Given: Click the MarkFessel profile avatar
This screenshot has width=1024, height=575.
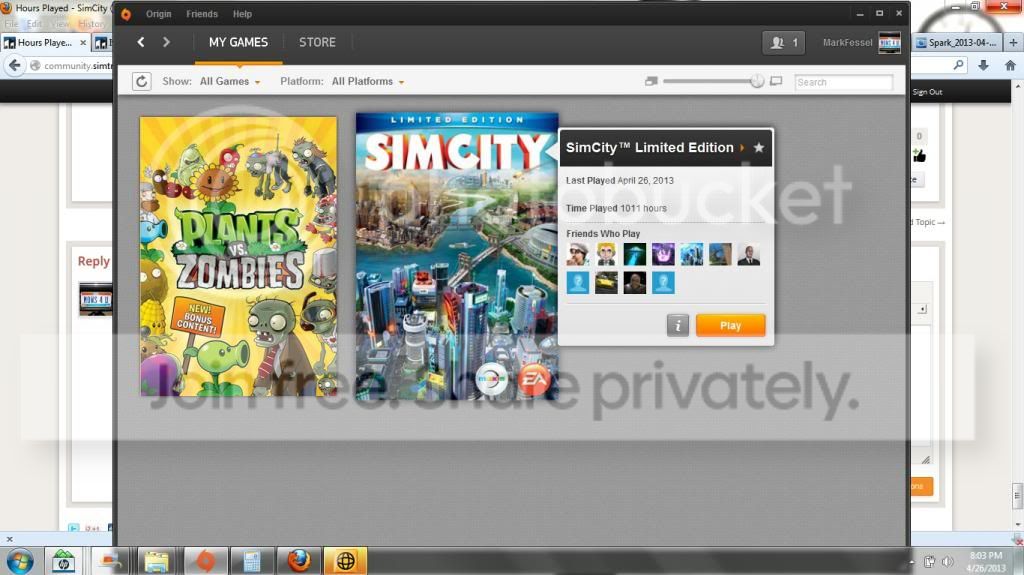Looking at the screenshot, I should point(889,42).
